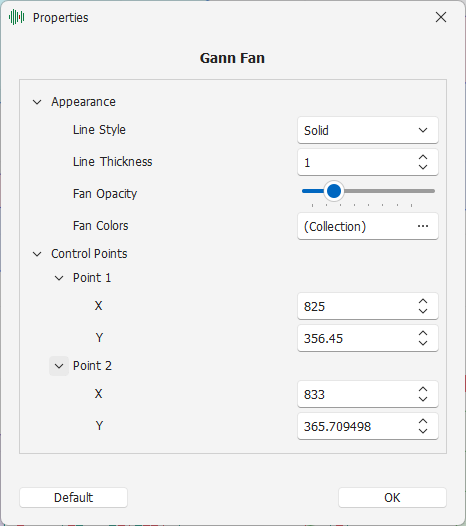Decrement Point 2 Y value

[x=423, y=431]
